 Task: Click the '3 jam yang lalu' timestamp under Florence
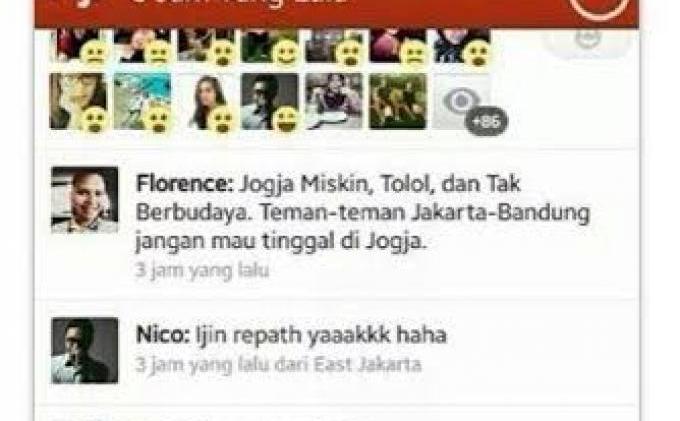pyautogui.click(x=202, y=271)
